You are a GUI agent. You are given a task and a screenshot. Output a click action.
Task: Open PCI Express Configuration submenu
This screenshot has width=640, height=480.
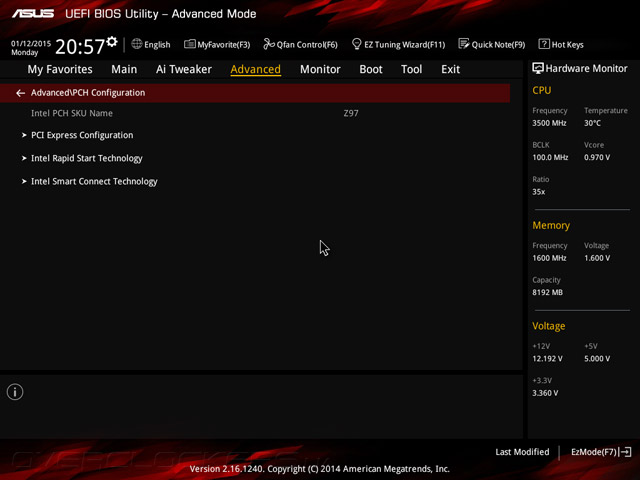[82, 135]
